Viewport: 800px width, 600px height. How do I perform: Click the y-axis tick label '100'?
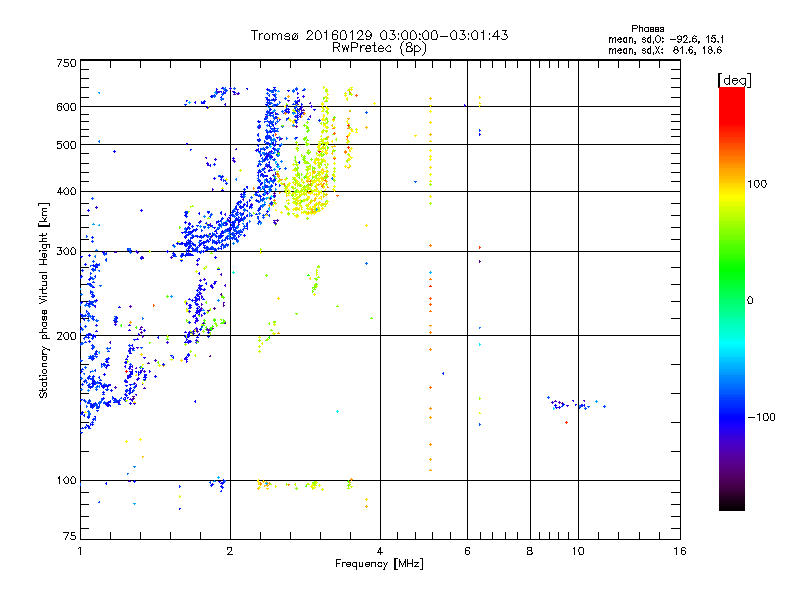[x=66, y=480]
